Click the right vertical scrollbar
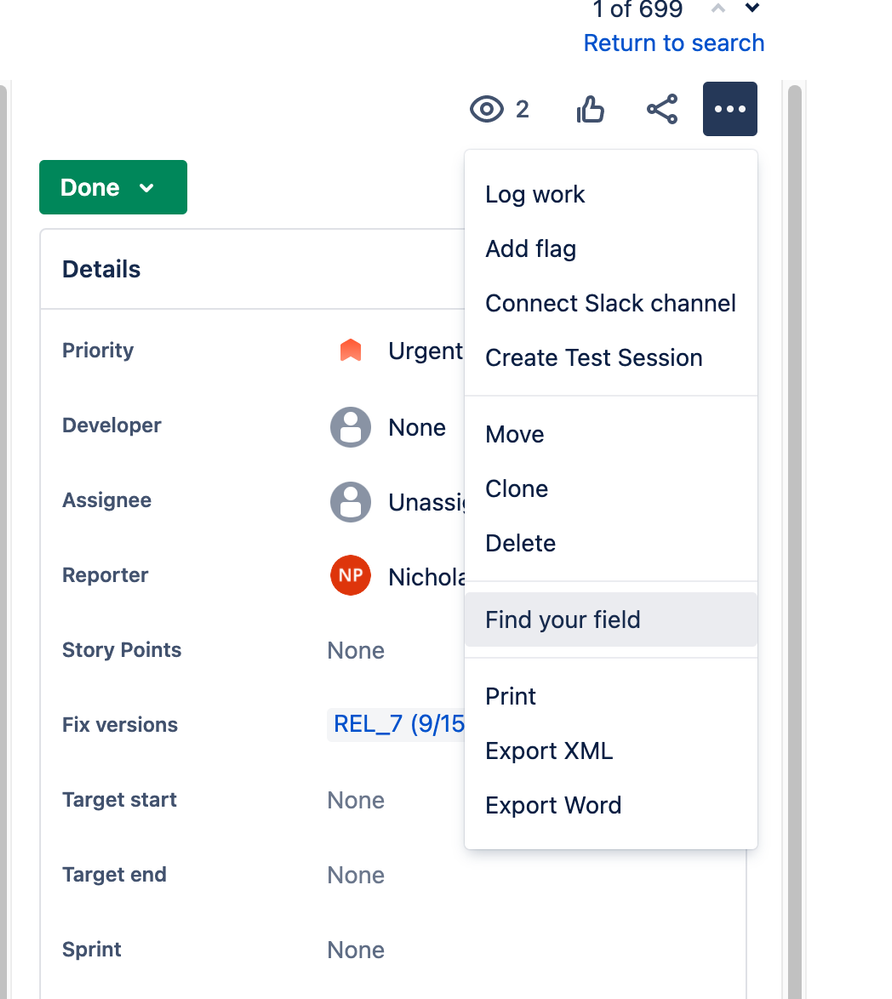Image resolution: width=892 pixels, height=999 pixels. (x=795, y=542)
